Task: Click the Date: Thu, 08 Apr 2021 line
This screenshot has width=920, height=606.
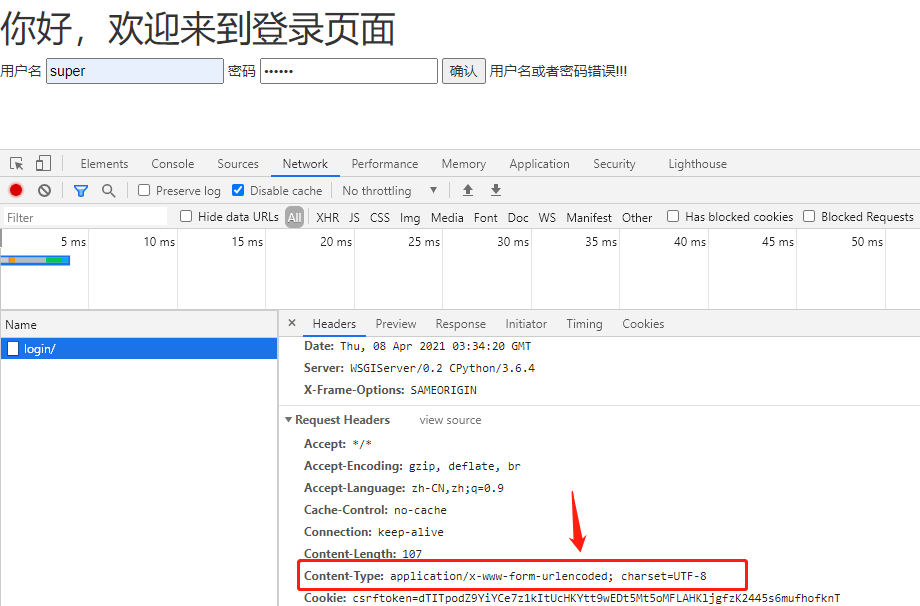Action: coord(418,346)
